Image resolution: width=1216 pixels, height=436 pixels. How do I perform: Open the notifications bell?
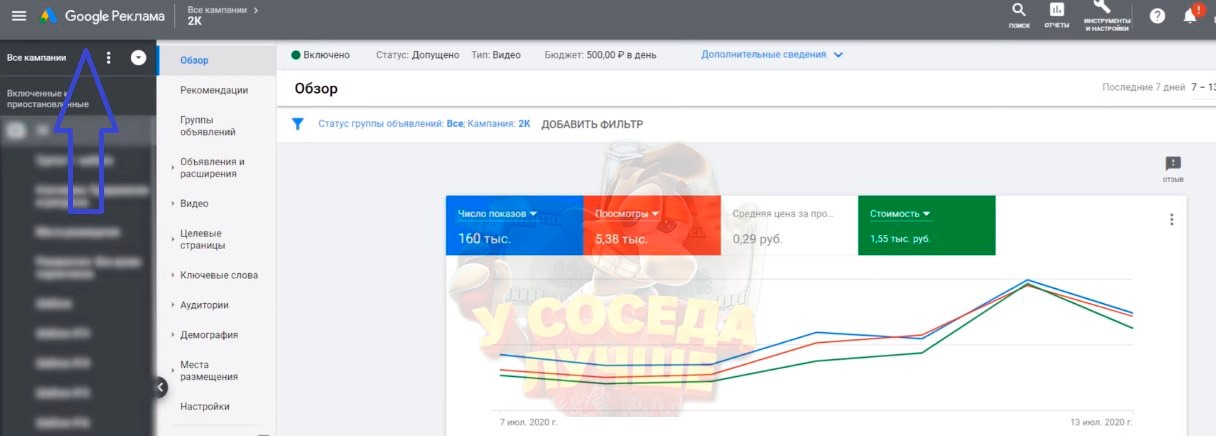click(x=1190, y=16)
